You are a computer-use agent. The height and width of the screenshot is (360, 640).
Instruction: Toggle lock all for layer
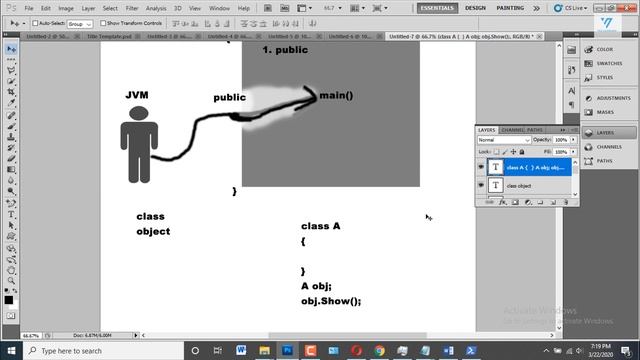[x=522, y=152]
